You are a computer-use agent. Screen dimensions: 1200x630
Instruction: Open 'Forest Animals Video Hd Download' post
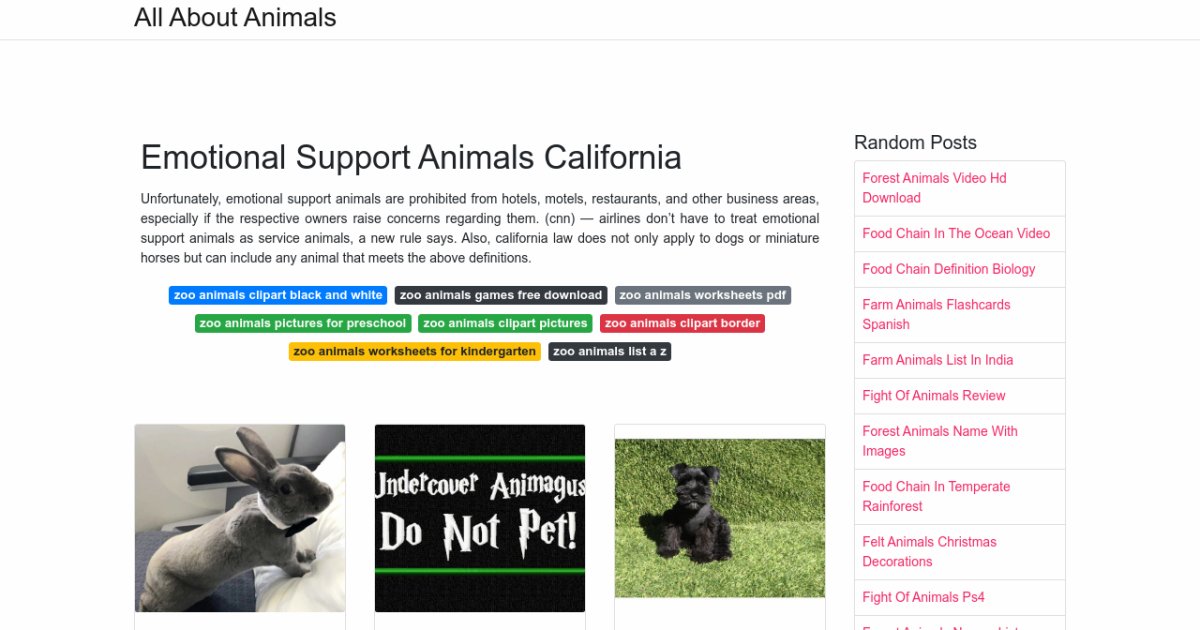tap(934, 188)
